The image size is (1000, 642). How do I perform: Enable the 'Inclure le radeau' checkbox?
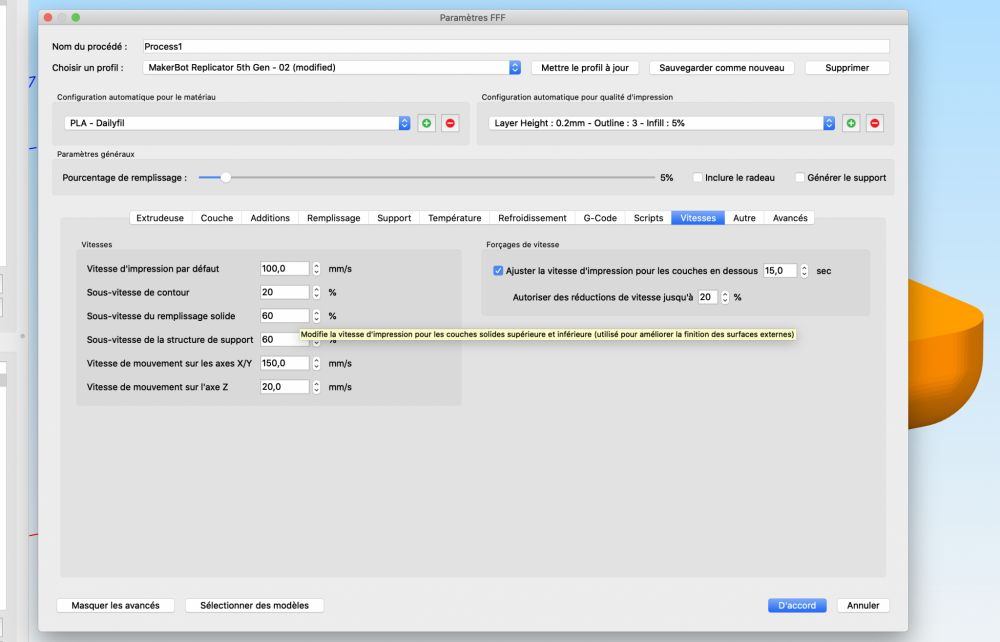click(698, 178)
